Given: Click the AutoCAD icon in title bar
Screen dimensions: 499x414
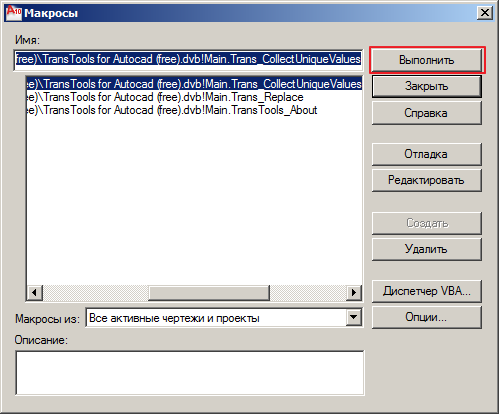Looking at the screenshot, I should pyautogui.click(x=14, y=13).
